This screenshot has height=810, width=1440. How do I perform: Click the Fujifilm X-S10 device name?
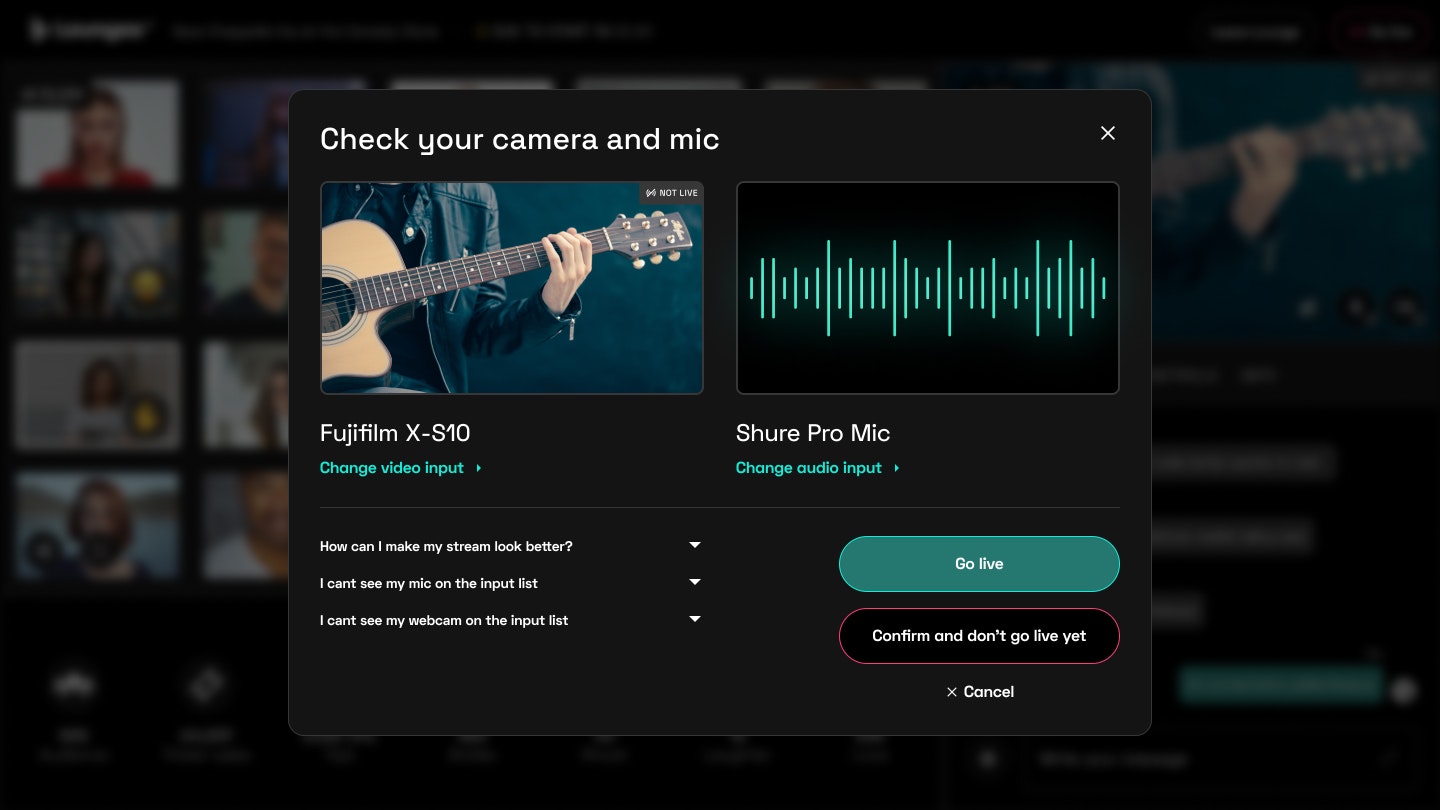click(395, 433)
